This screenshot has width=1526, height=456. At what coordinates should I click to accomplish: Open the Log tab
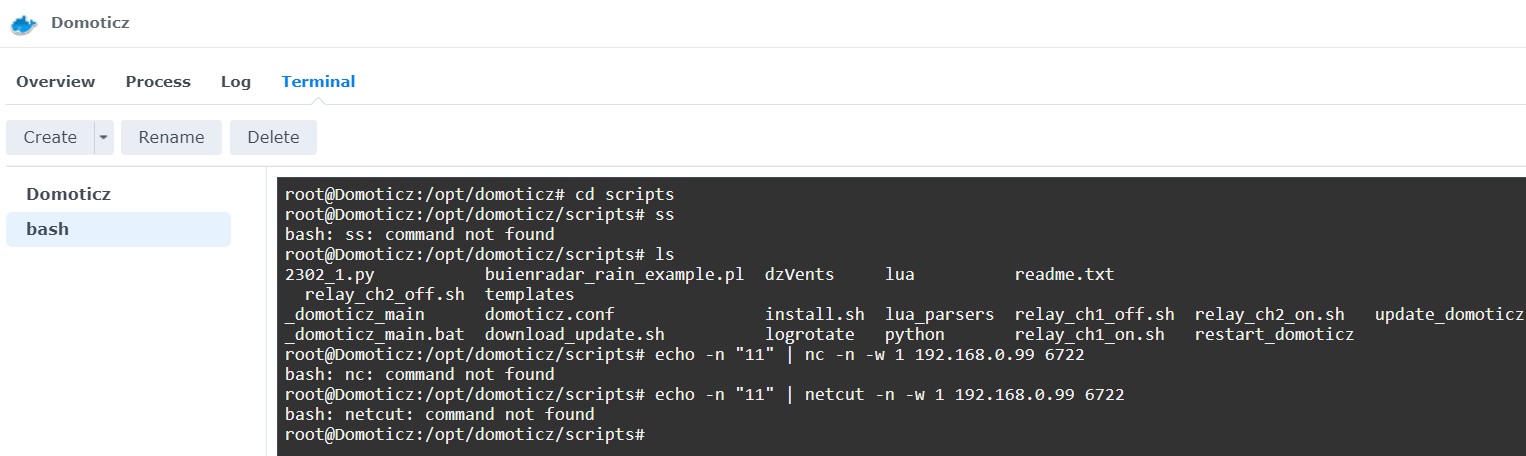[236, 82]
